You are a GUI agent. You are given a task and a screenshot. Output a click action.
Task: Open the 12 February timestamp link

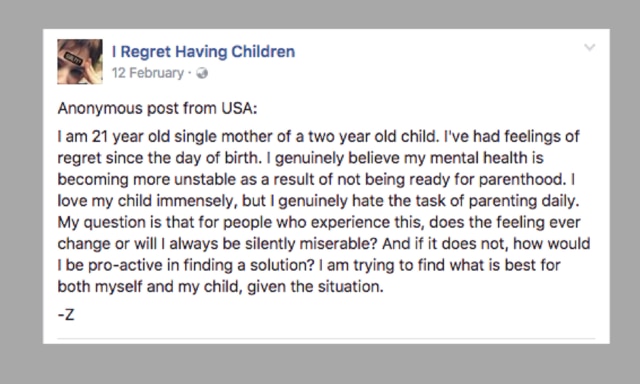click(x=148, y=73)
